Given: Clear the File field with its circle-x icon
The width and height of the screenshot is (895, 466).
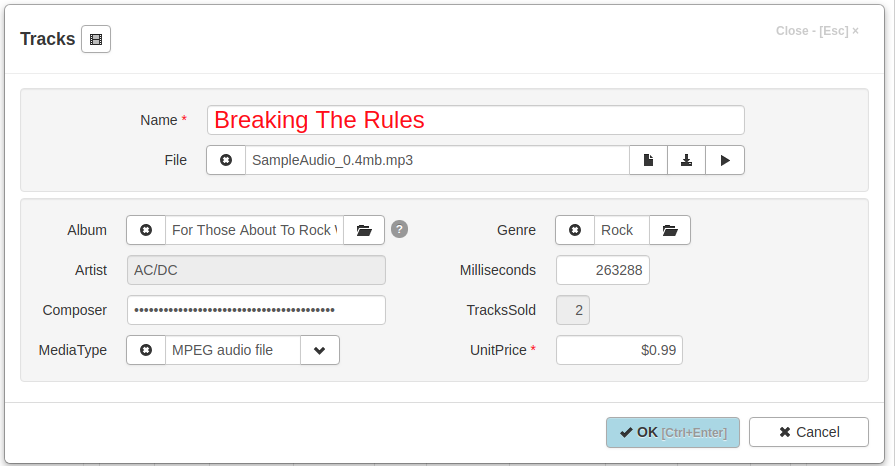Looking at the screenshot, I should (226, 160).
